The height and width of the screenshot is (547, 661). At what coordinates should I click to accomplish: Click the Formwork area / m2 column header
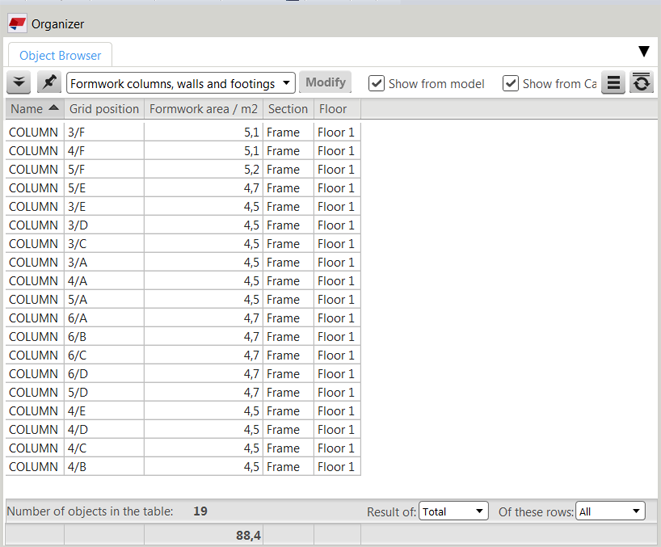click(x=203, y=109)
